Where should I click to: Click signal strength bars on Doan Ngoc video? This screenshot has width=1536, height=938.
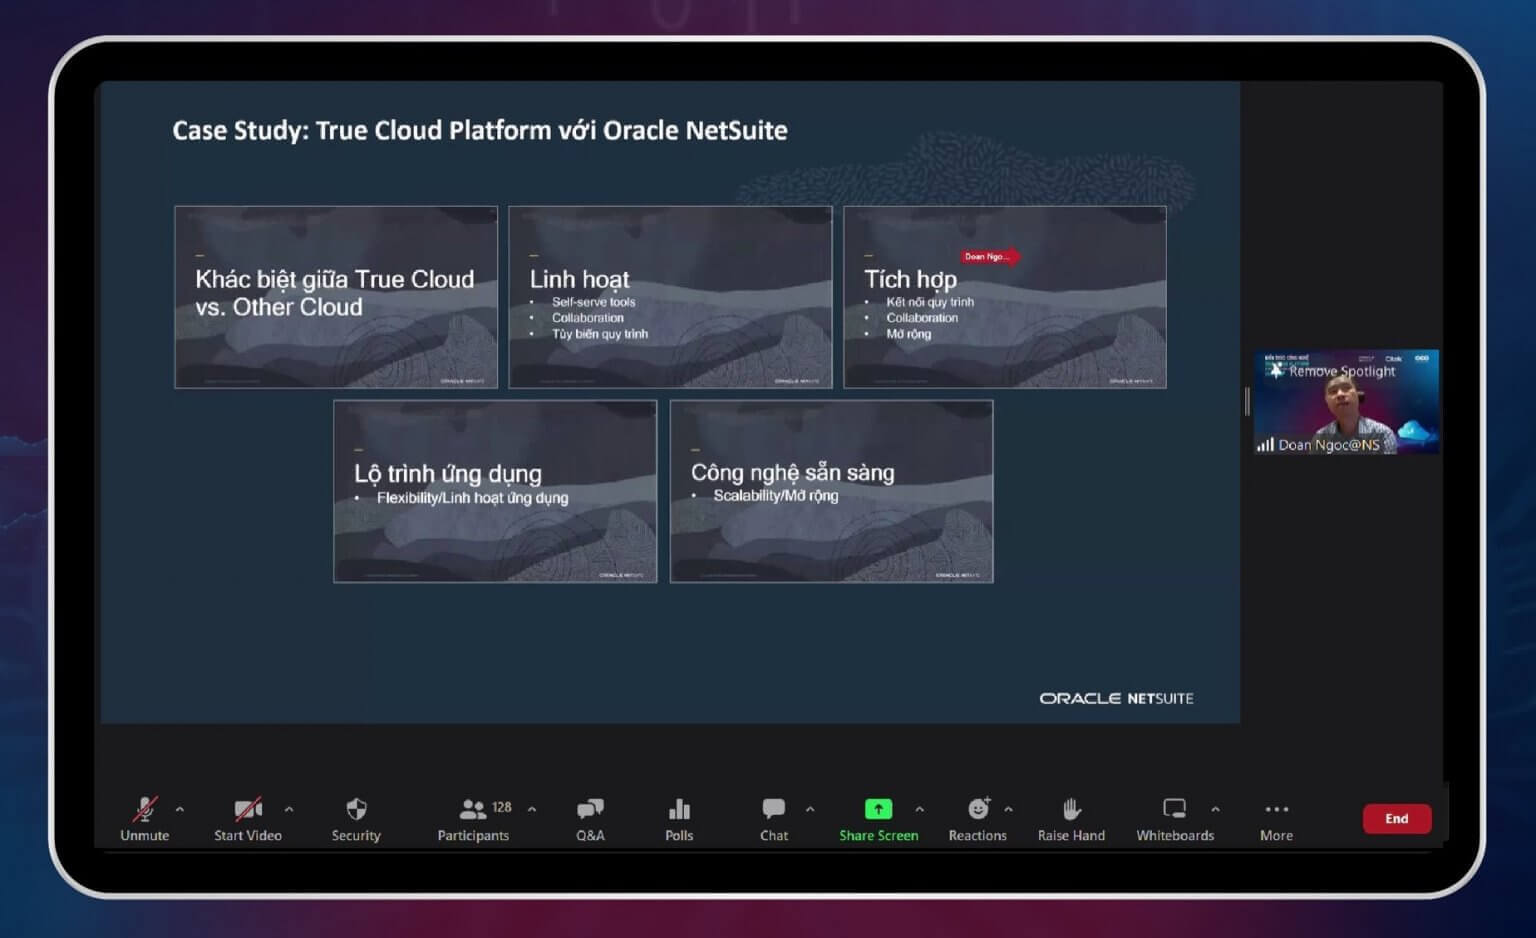click(1265, 445)
